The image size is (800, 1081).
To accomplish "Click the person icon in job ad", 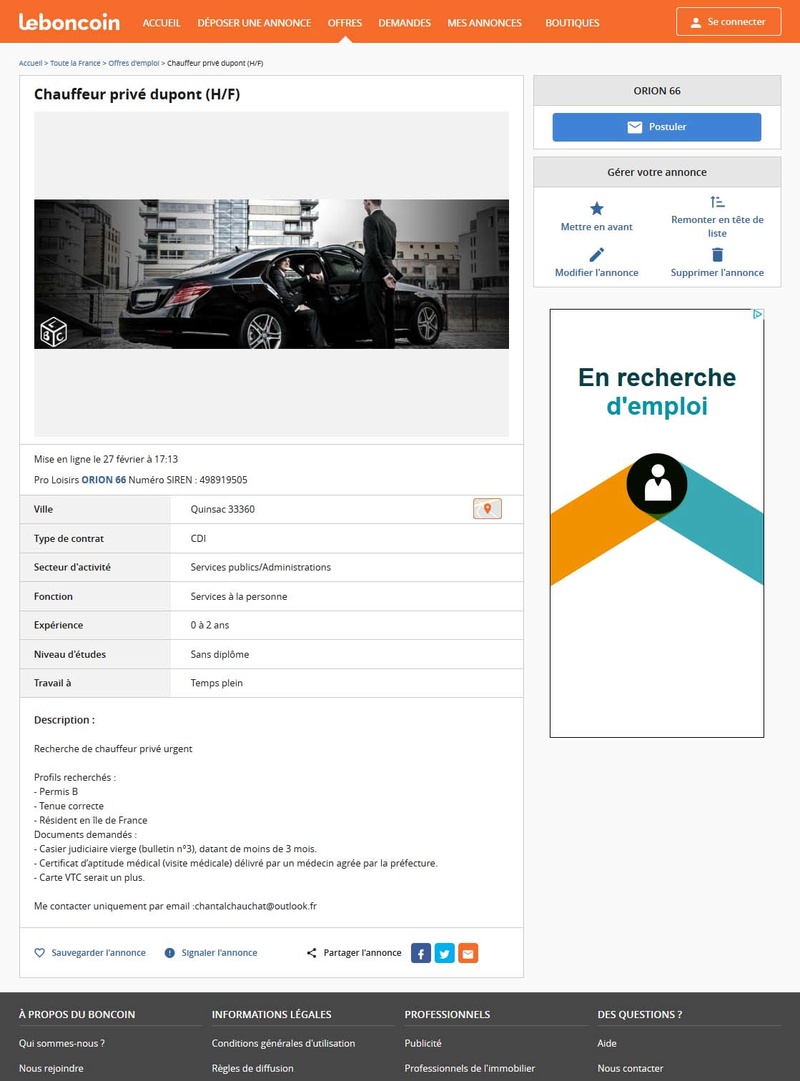I will 657,483.
